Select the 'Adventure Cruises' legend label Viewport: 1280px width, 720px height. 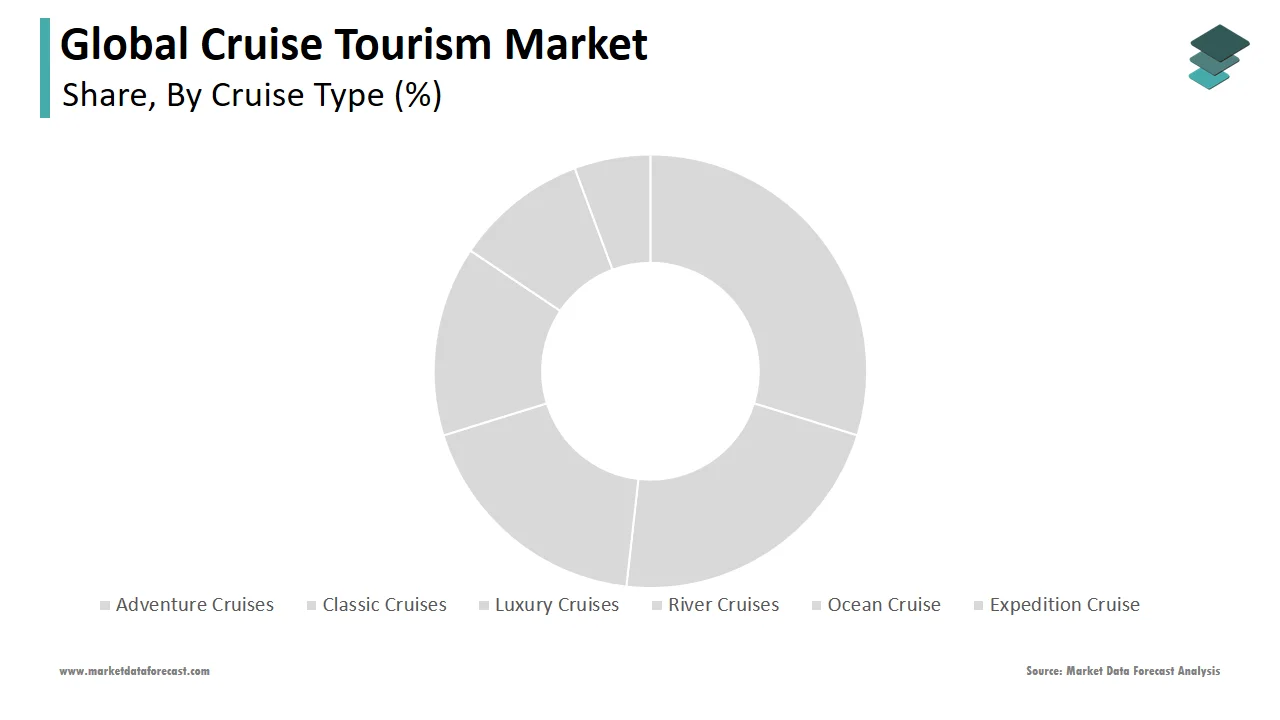point(195,605)
